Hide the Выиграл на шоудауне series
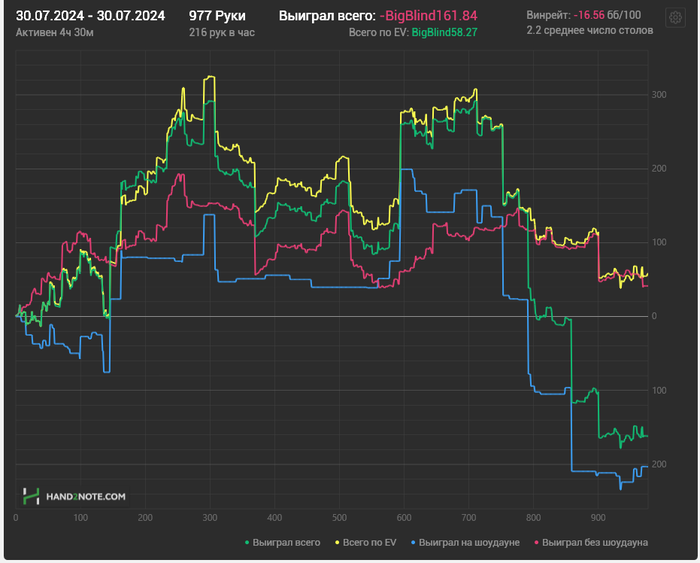Image resolution: width=700 pixels, height=563 pixels. [x=470, y=543]
